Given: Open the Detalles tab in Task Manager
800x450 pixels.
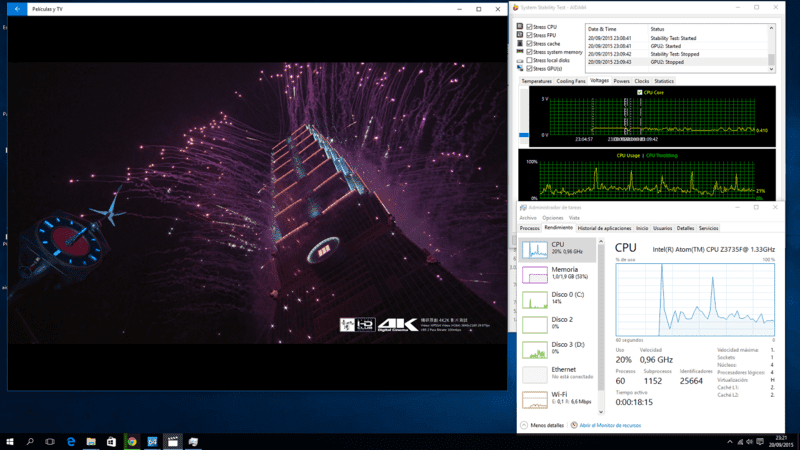Looking at the screenshot, I should (x=685, y=229).
